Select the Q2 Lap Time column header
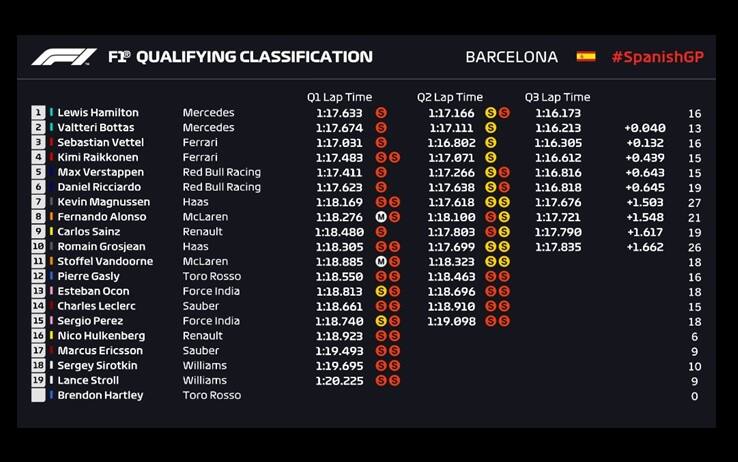 point(449,97)
